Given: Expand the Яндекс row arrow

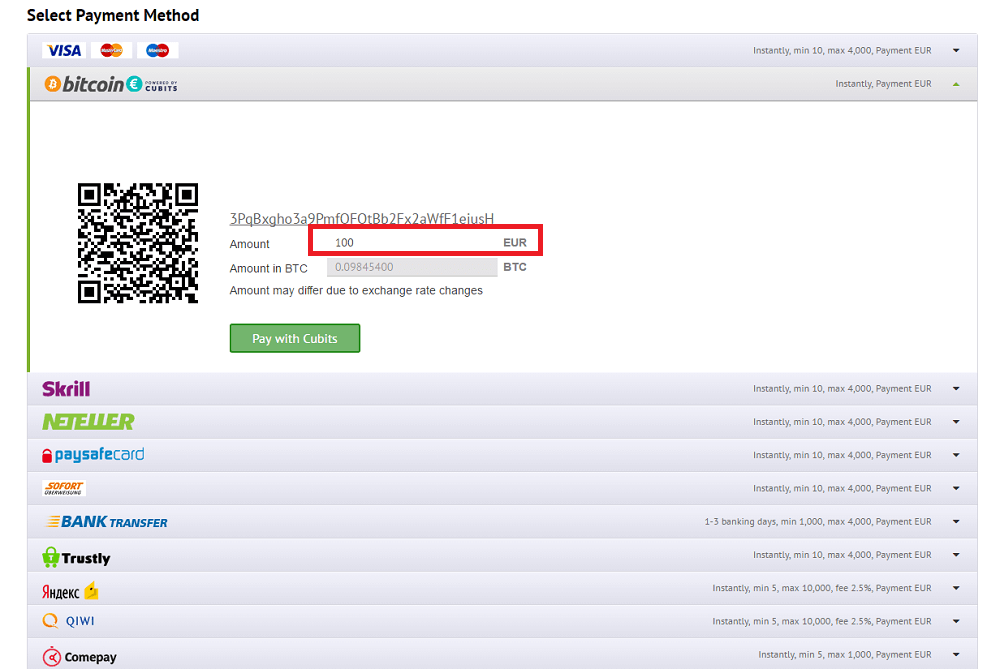Looking at the screenshot, I should 956,588.
